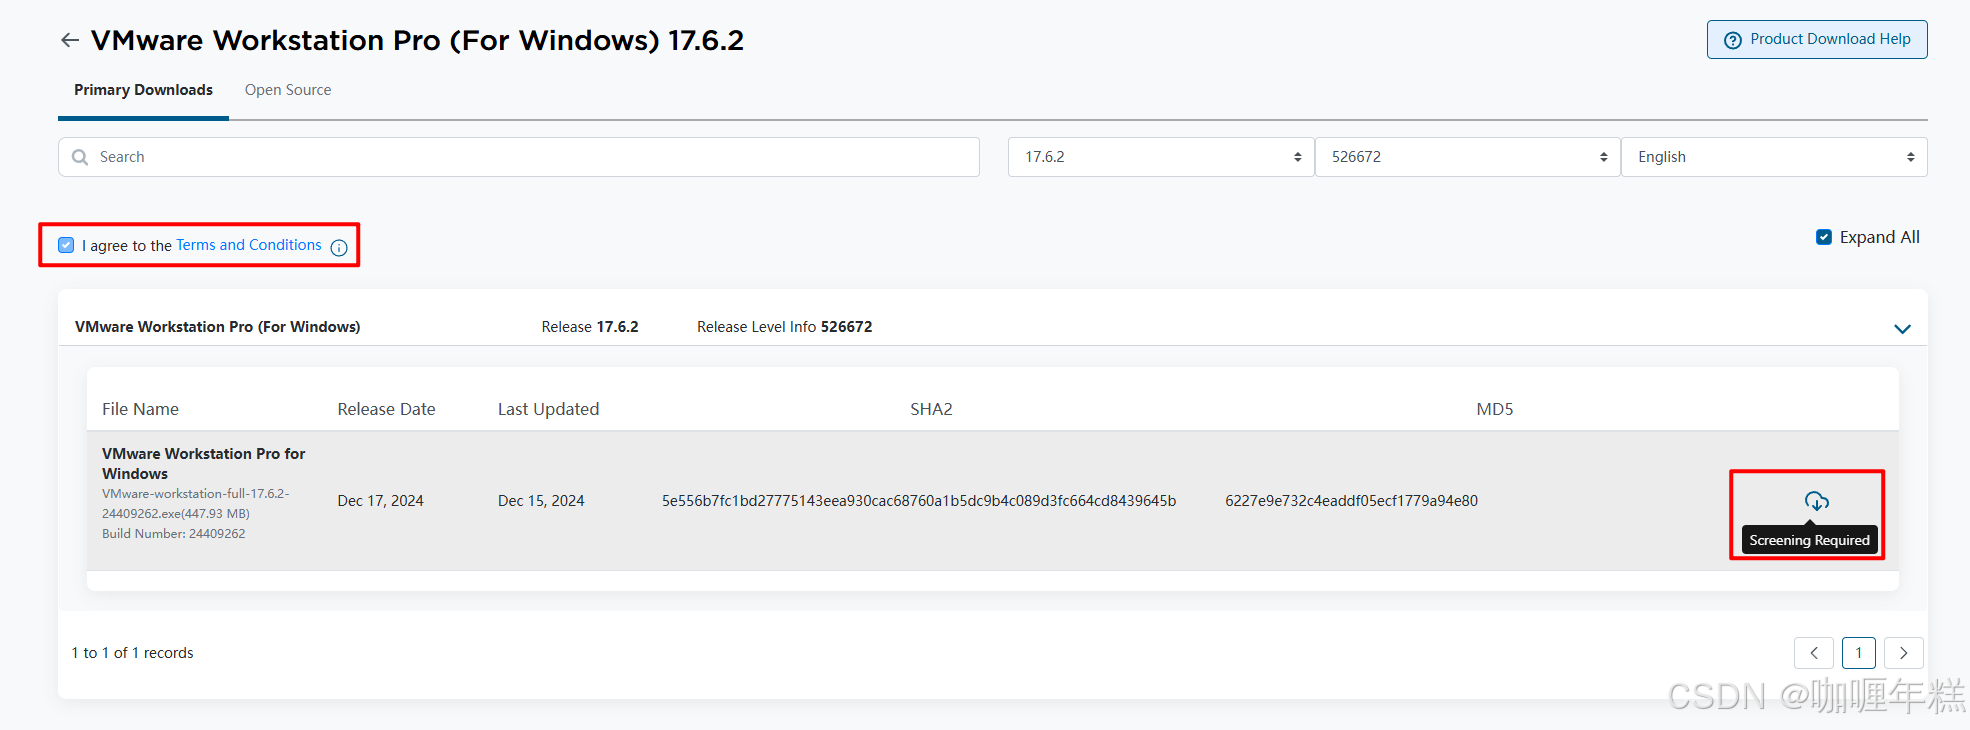Click the back arrow beside the page title

pyautogui.click(x=70, y=40)
